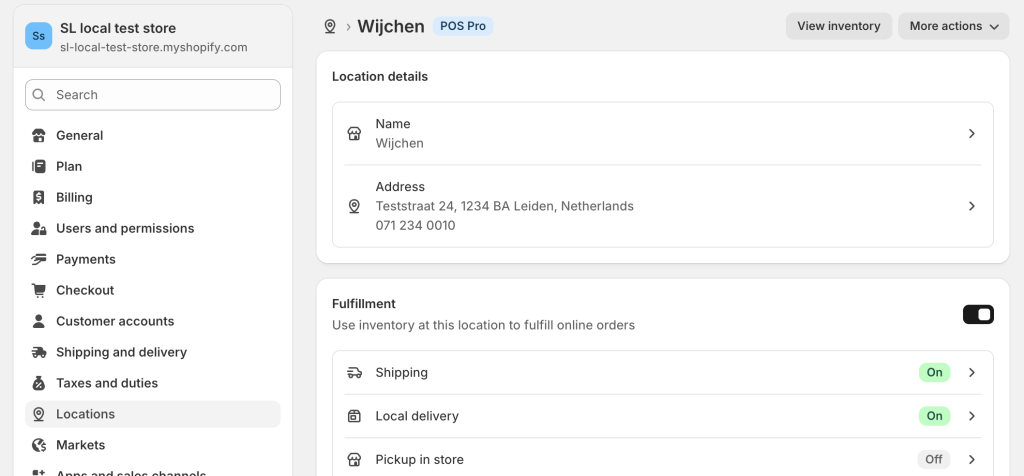
Task: Click the Payments icon in sidebar
Action: (x=39, y=259)
